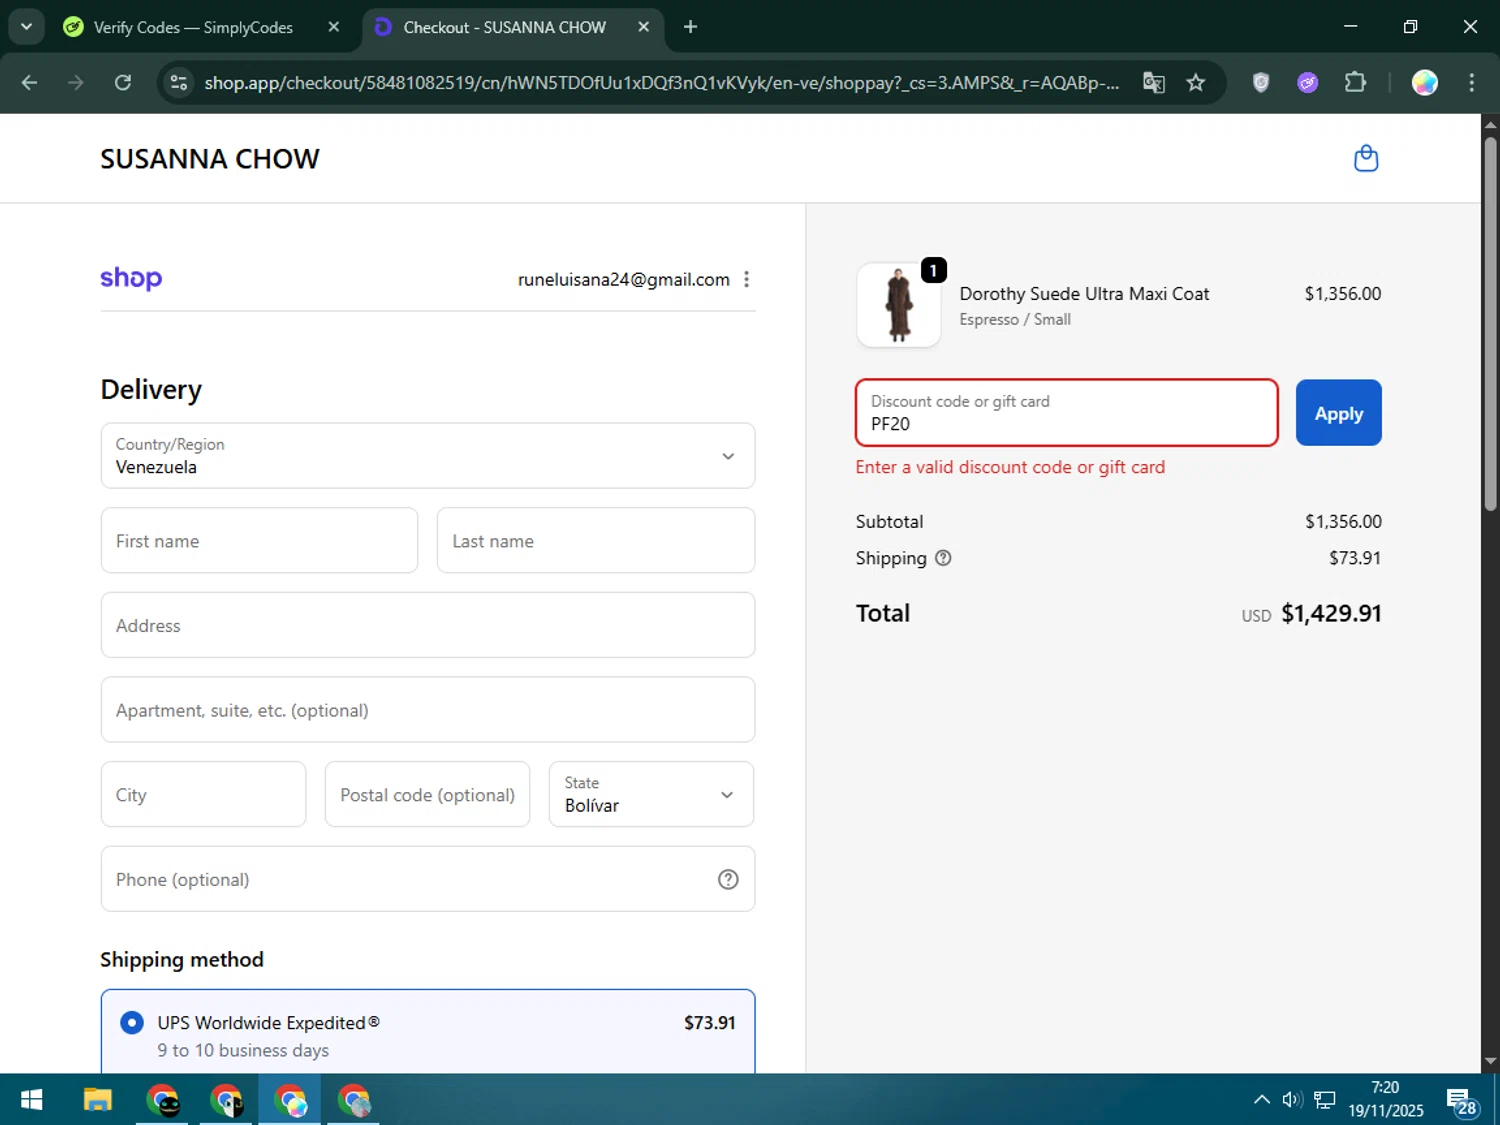Reload the checkout page
The image size is (1500, 1125).
123,83
